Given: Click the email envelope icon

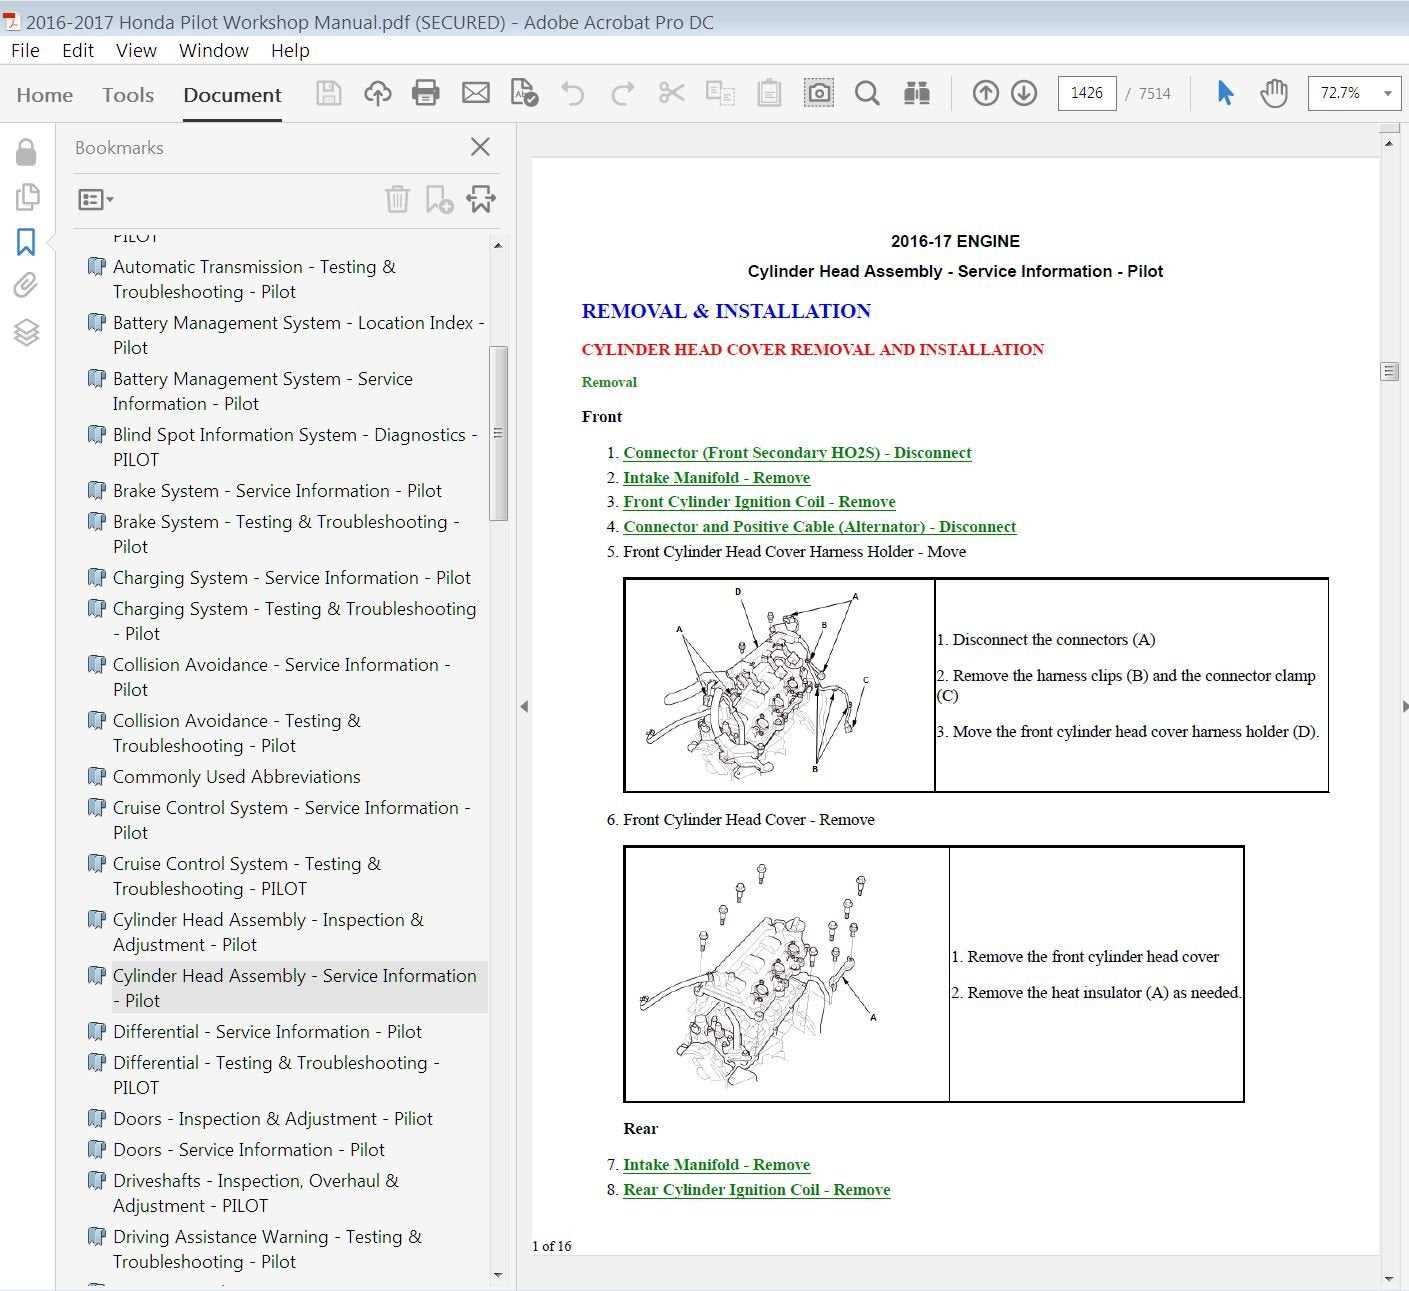Looking at the screenshot, I should tap(475, 93).
